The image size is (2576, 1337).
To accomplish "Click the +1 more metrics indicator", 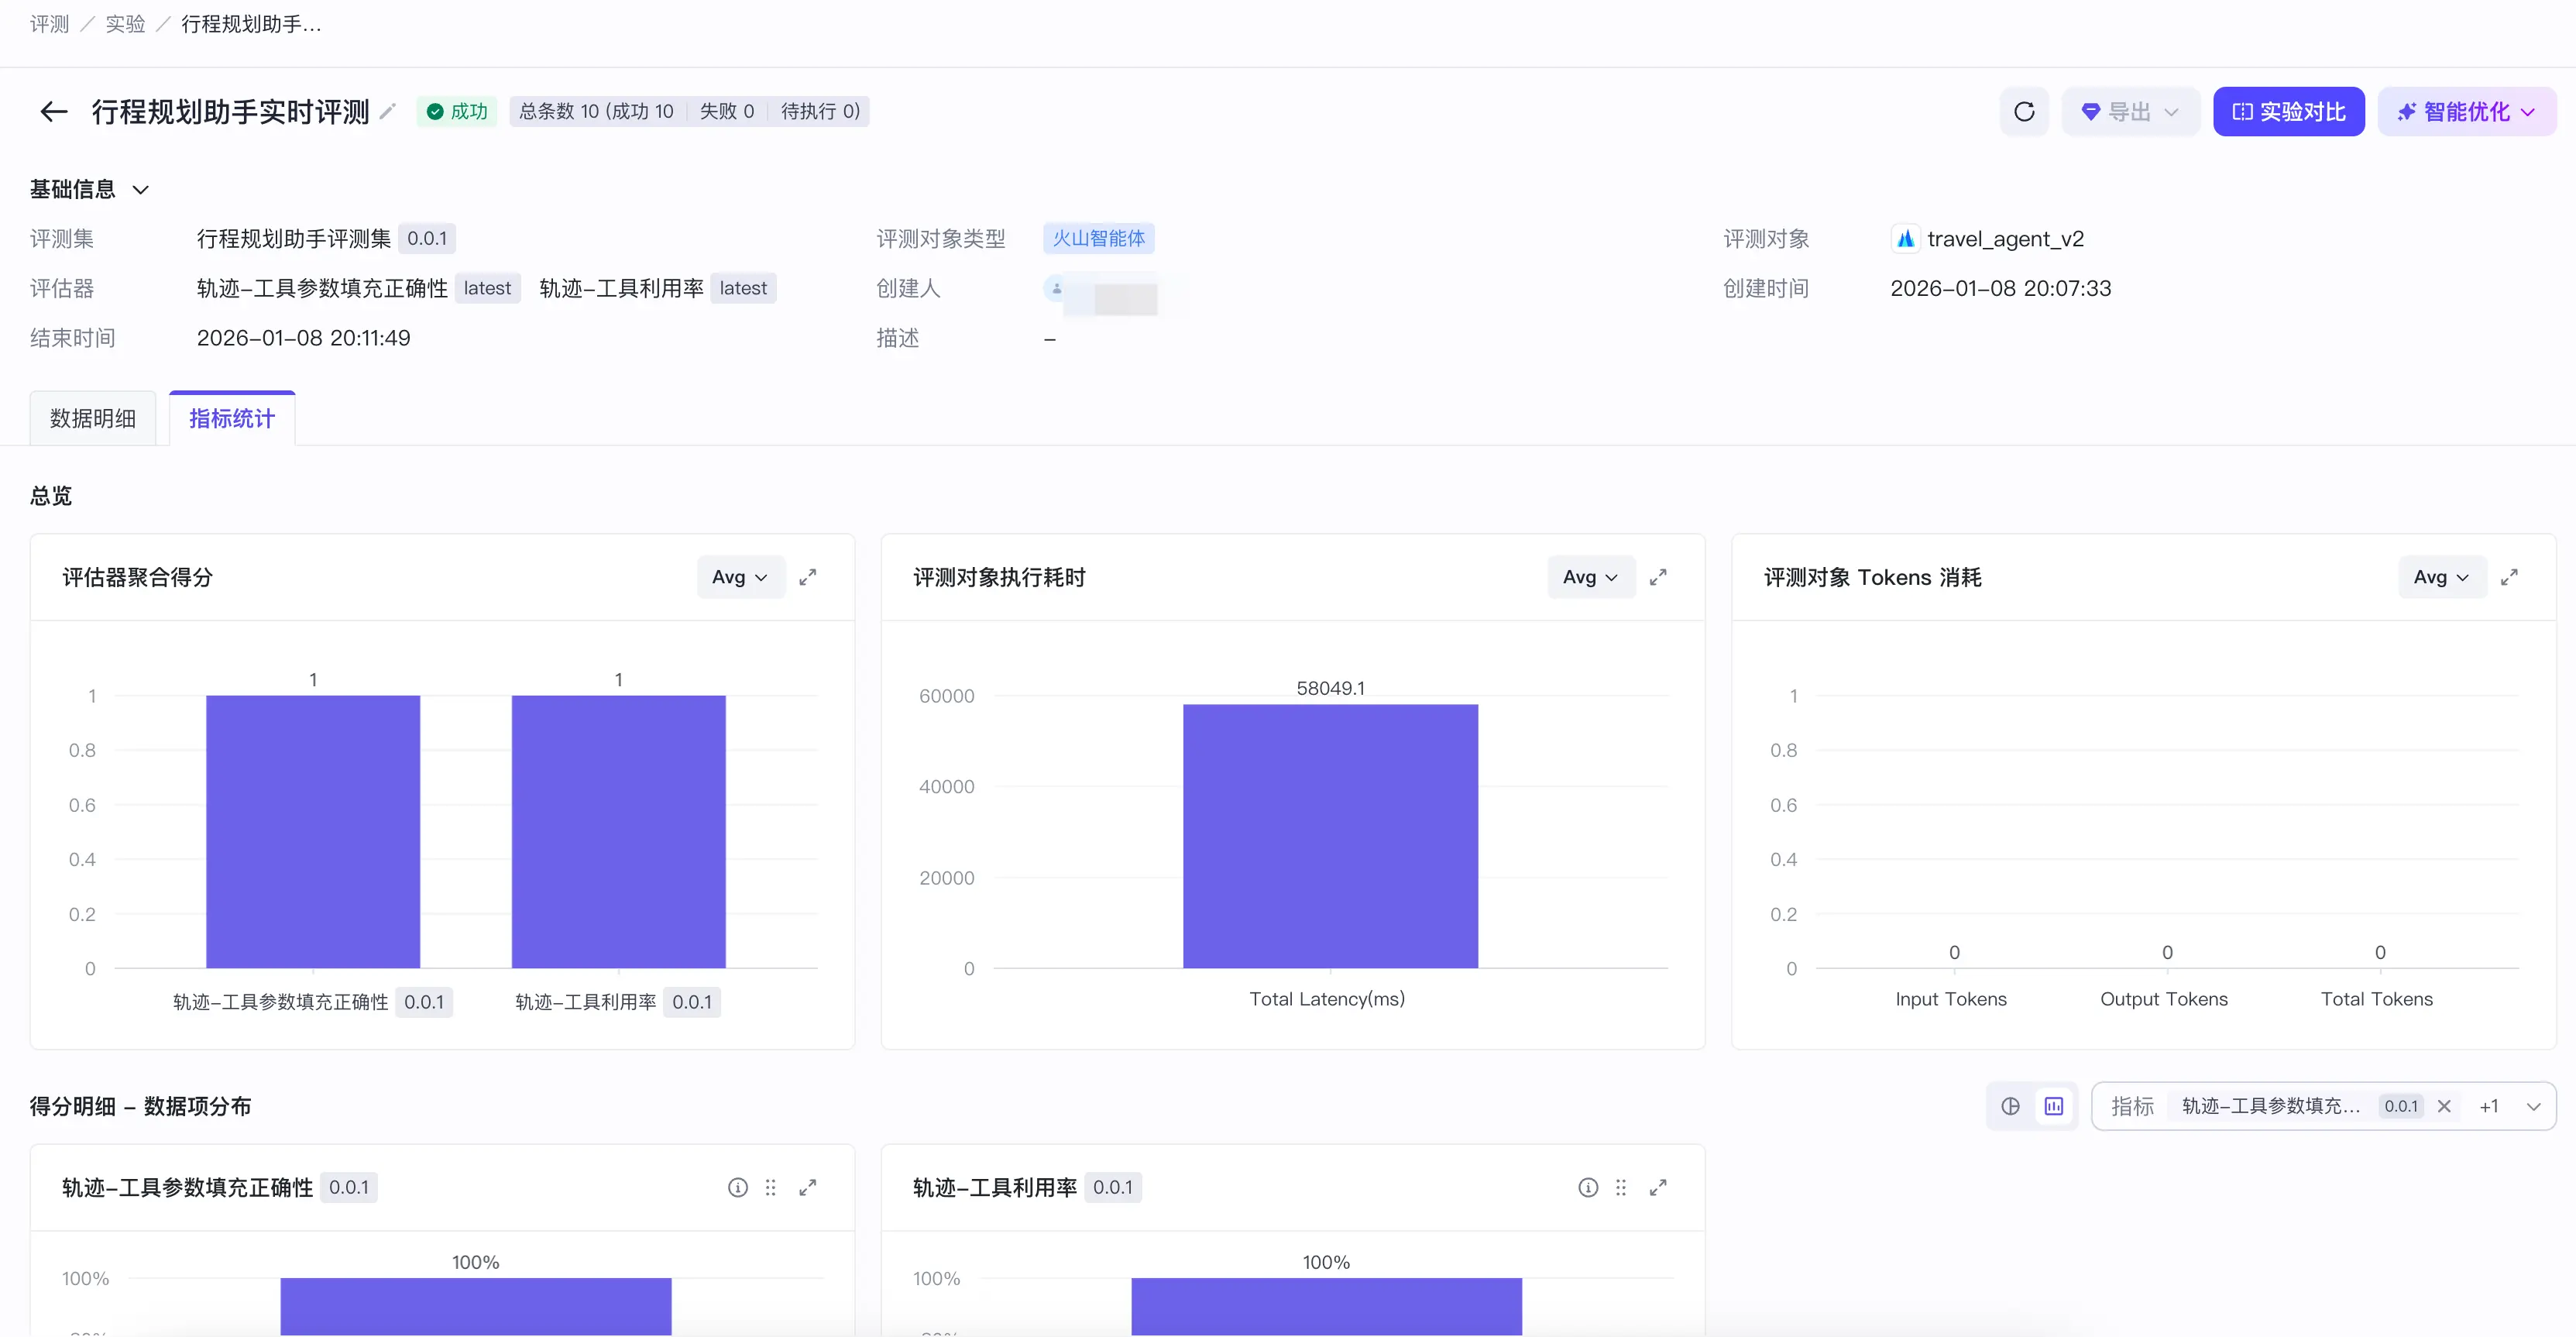I will 2489,1106.
